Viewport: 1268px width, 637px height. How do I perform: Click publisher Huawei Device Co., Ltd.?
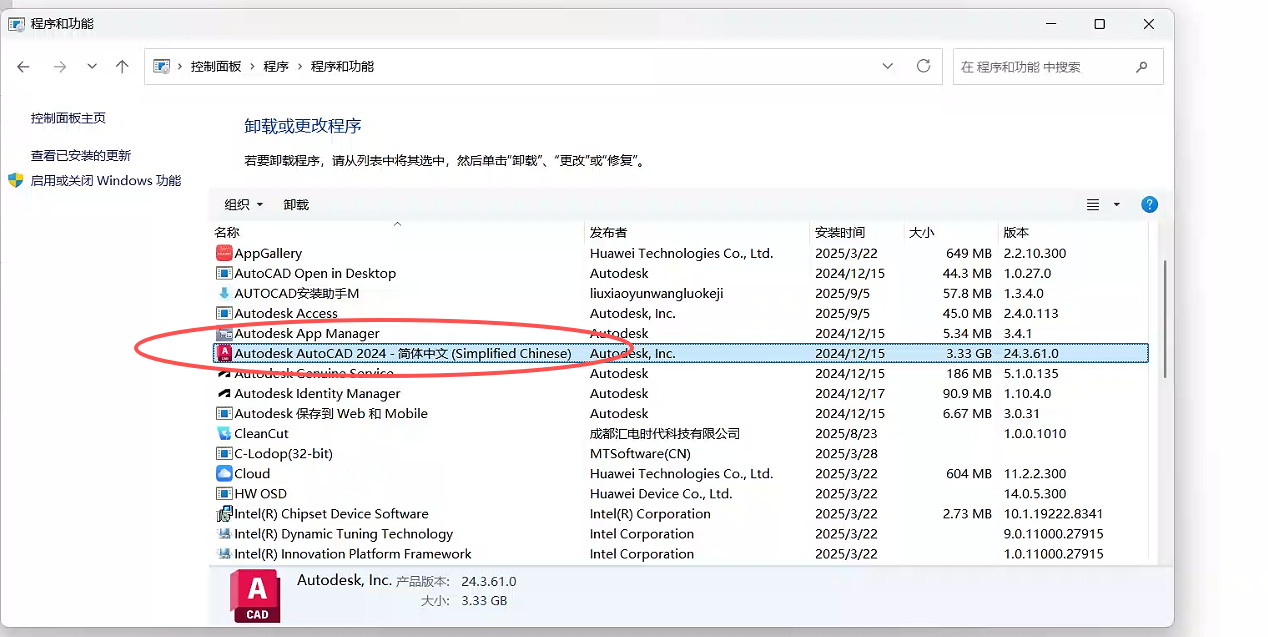point(661,493)
